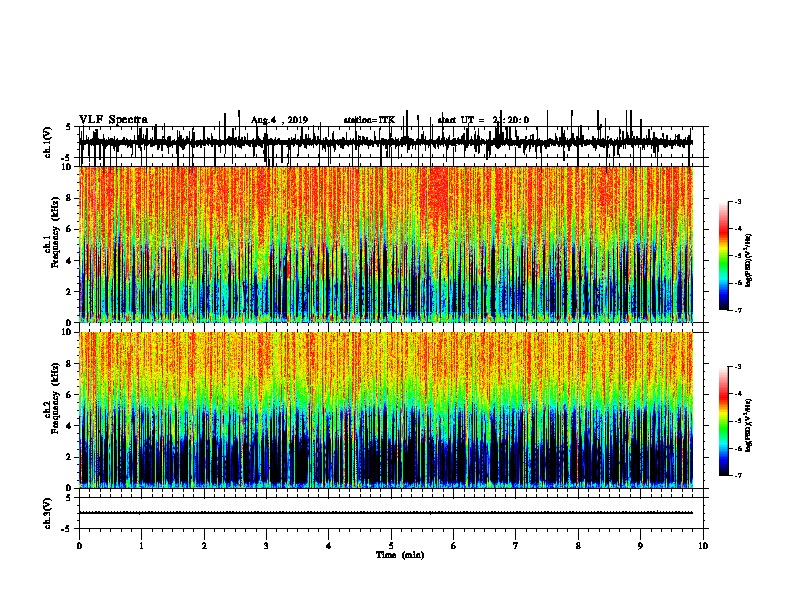Image resolution: width=792 pixels, height=612 pixels.
Task: Click the ch.1 voltage waveform trace
Action: coord(385,143)
